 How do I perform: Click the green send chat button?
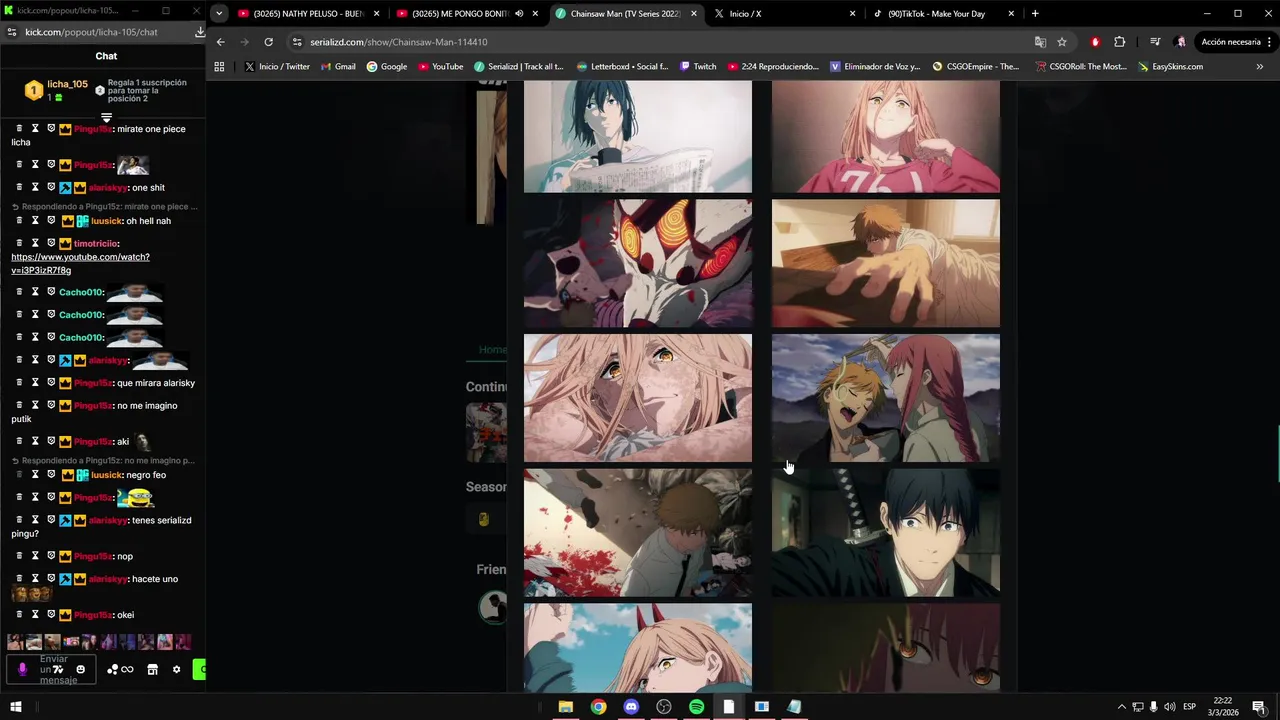click(200, 669)
